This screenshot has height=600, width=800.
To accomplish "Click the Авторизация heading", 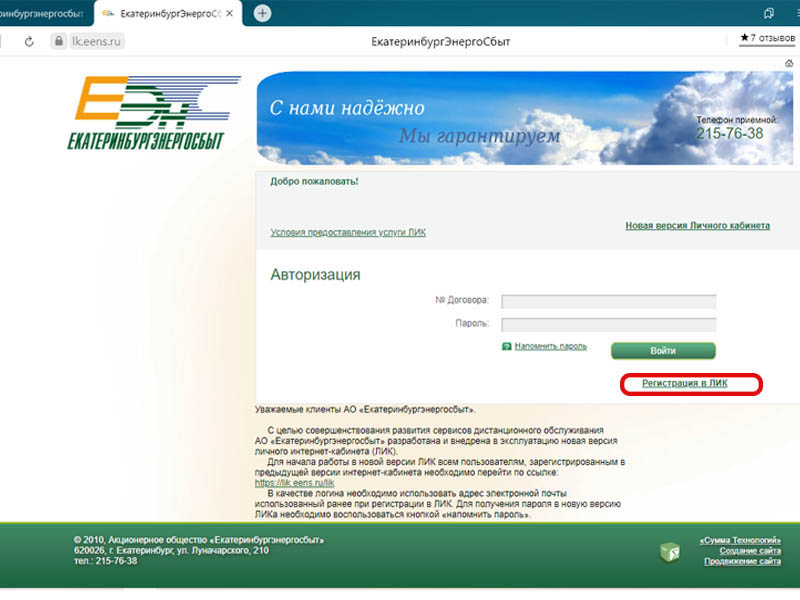I will click(x=315, y=274).
